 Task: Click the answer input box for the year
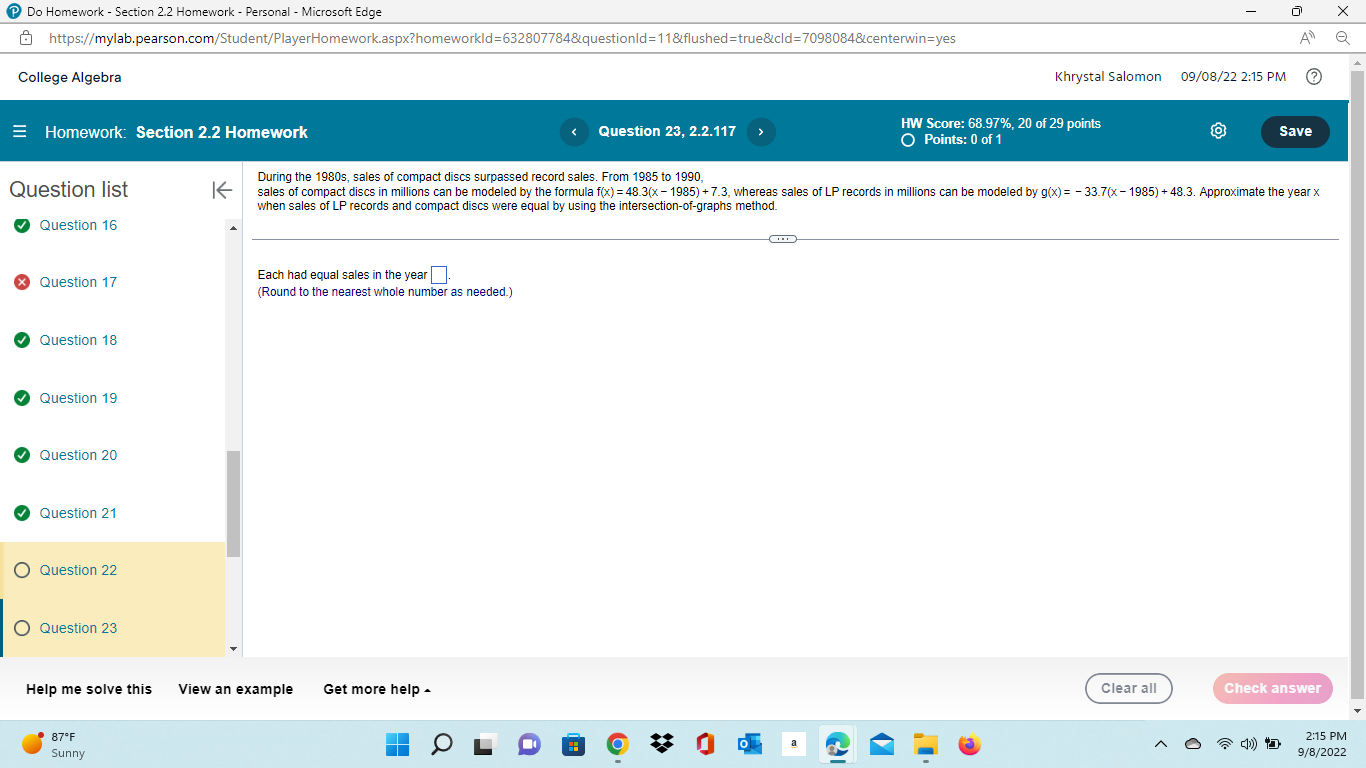(437, 273)
